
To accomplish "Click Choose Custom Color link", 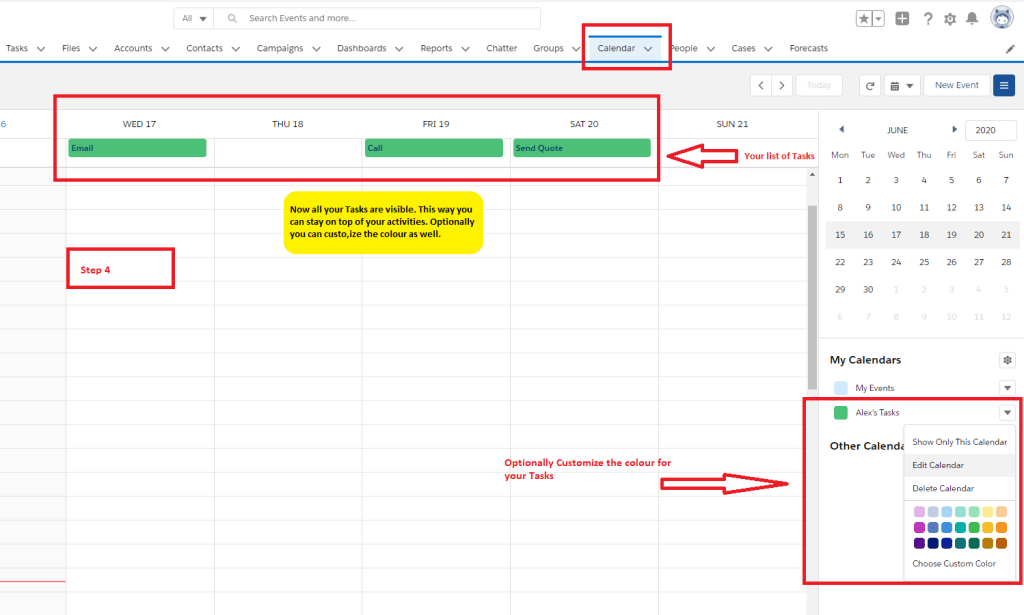I will coord(954,564).
